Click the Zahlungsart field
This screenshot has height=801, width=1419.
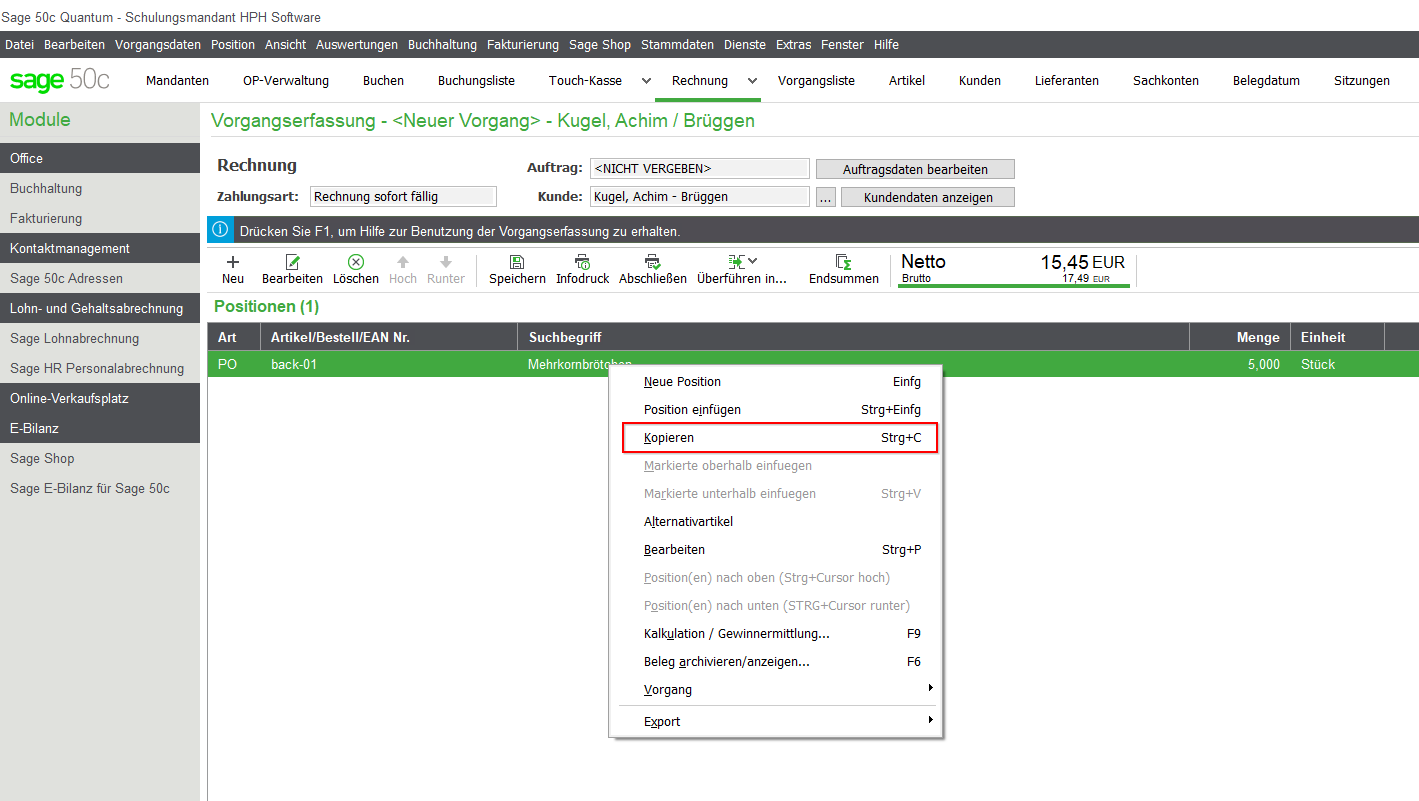[403, 197]
